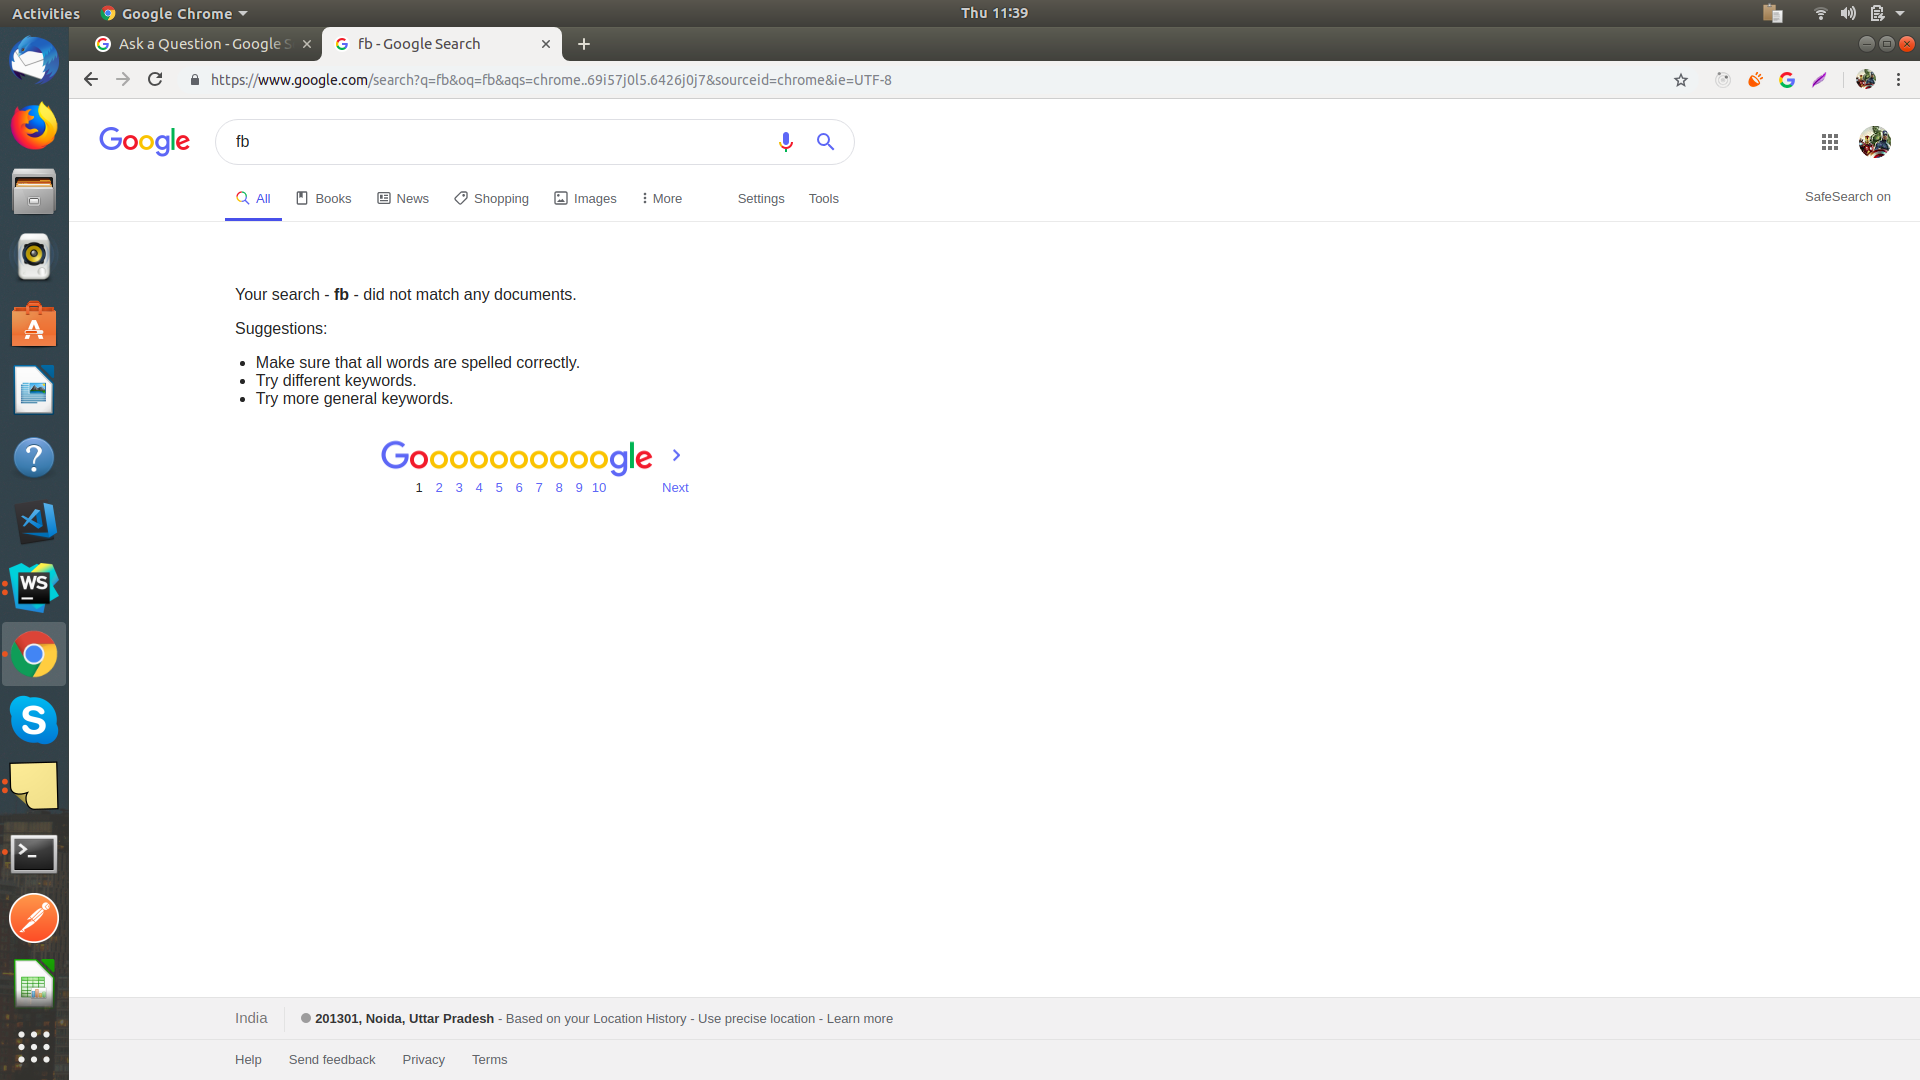This screenshot has height=1080, width=1920.
Task: Open the Google account profile avatar
Action: [x=1875, y=142]
